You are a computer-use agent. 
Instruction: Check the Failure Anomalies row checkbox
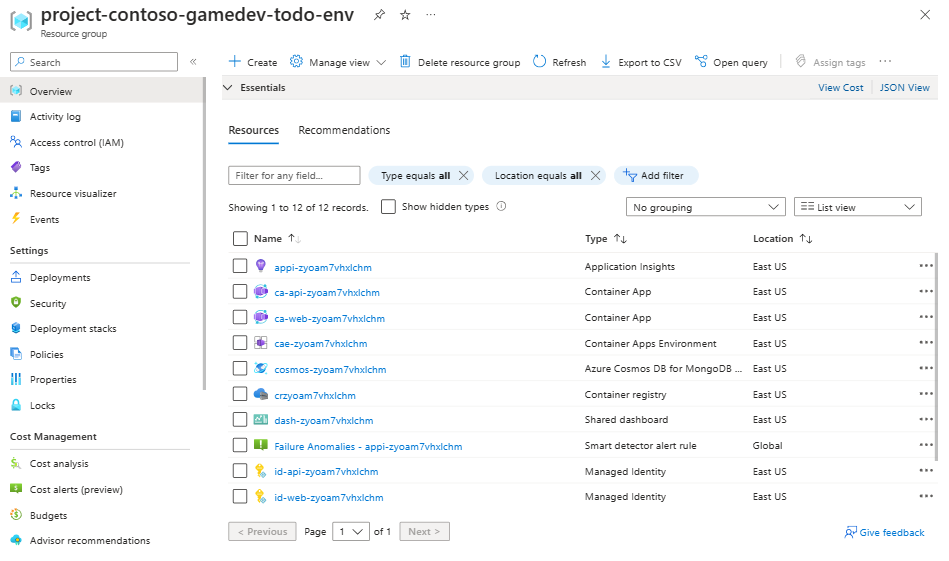240,445
